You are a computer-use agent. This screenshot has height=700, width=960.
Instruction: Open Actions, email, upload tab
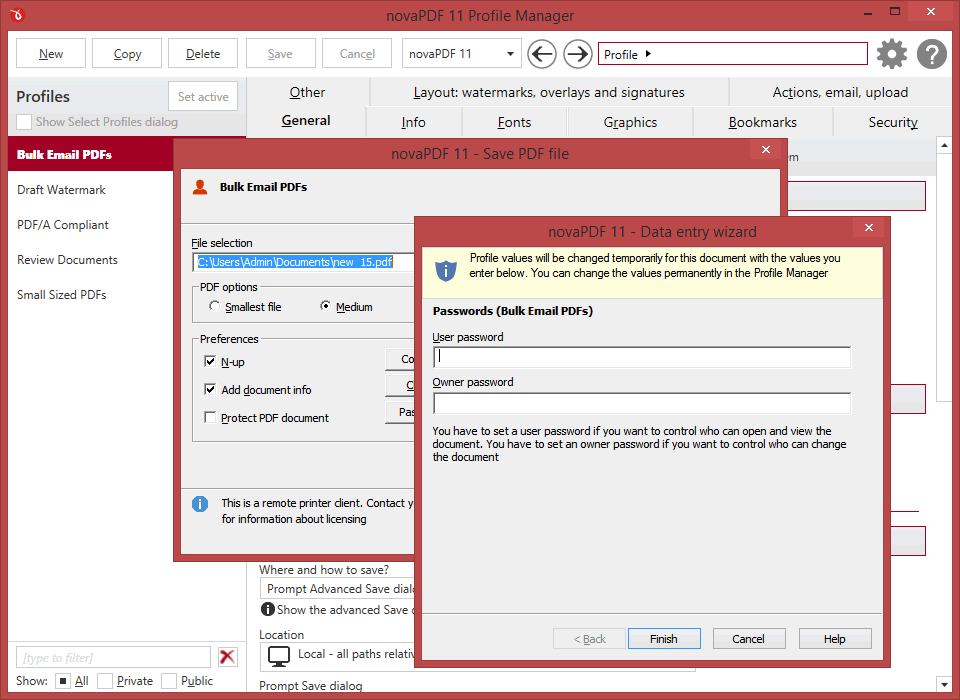[840, 92]
